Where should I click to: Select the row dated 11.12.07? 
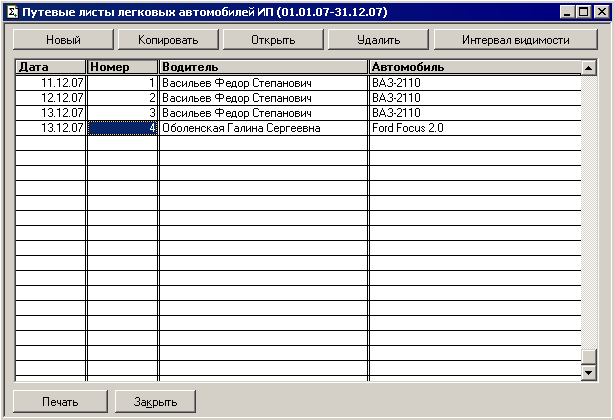click(x=50, y=83)
